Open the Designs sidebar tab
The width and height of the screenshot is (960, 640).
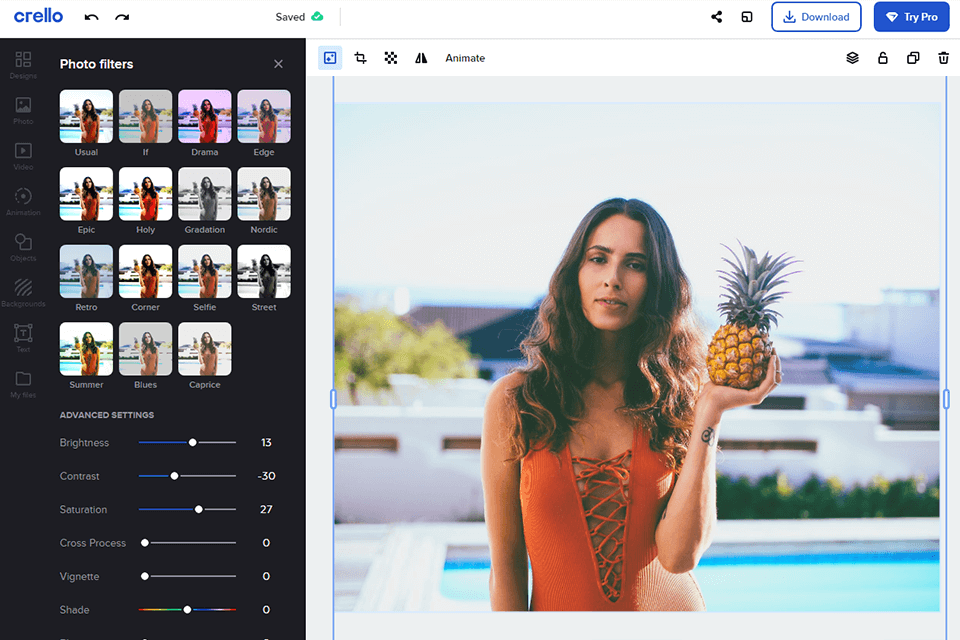click(x=23, y=65)
